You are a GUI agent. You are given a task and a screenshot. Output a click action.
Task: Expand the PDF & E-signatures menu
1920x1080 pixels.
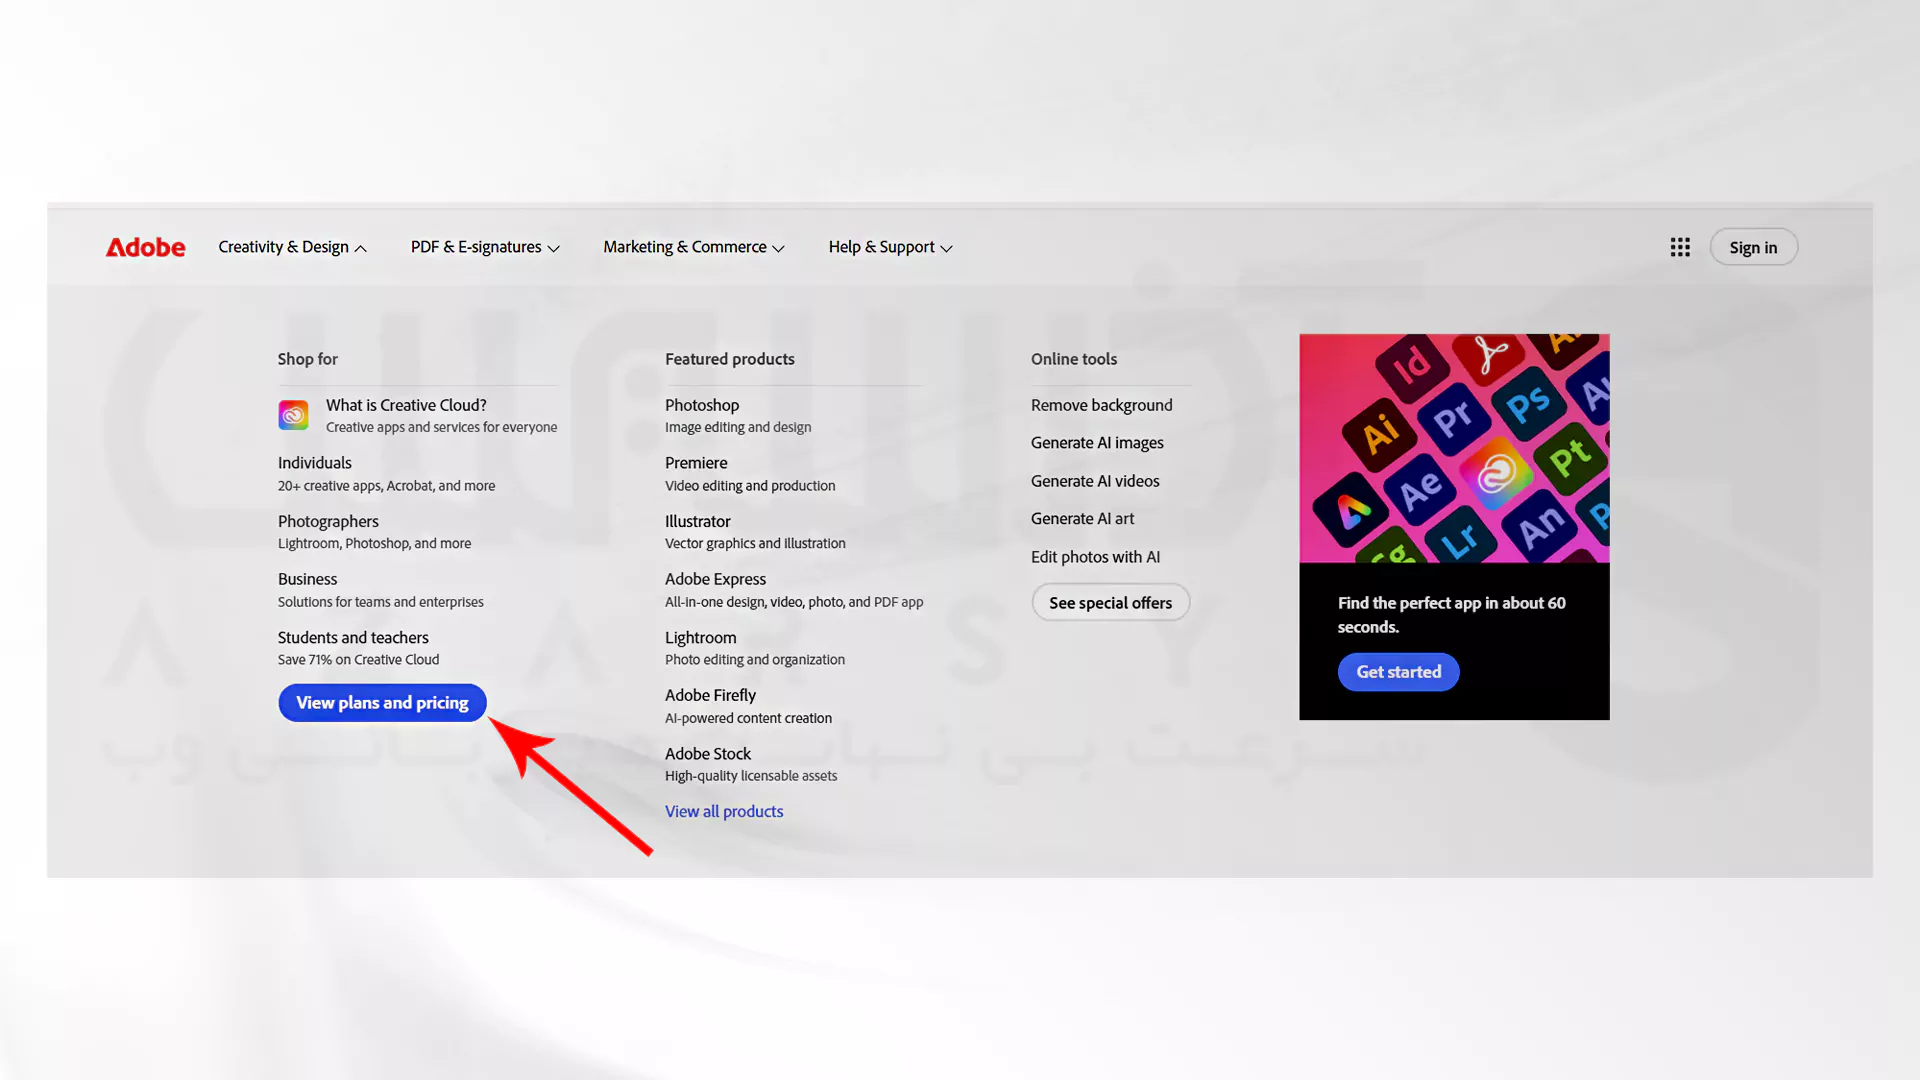click(x=485, y=247)
